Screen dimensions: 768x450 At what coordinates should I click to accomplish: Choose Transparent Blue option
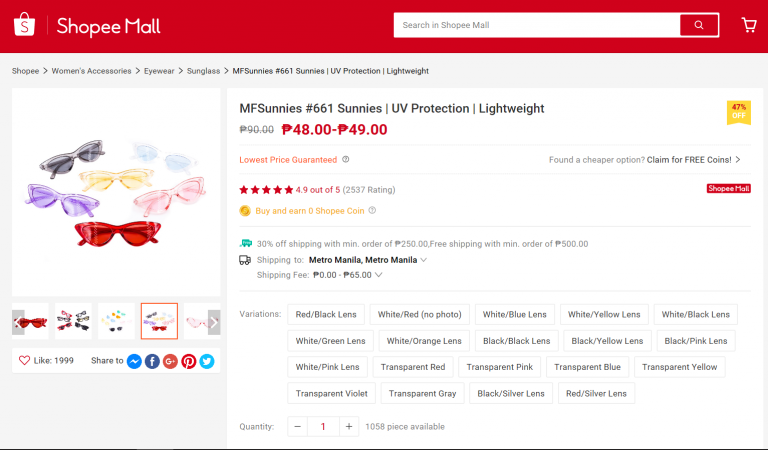pyautogui.click(x=587, y=367)
